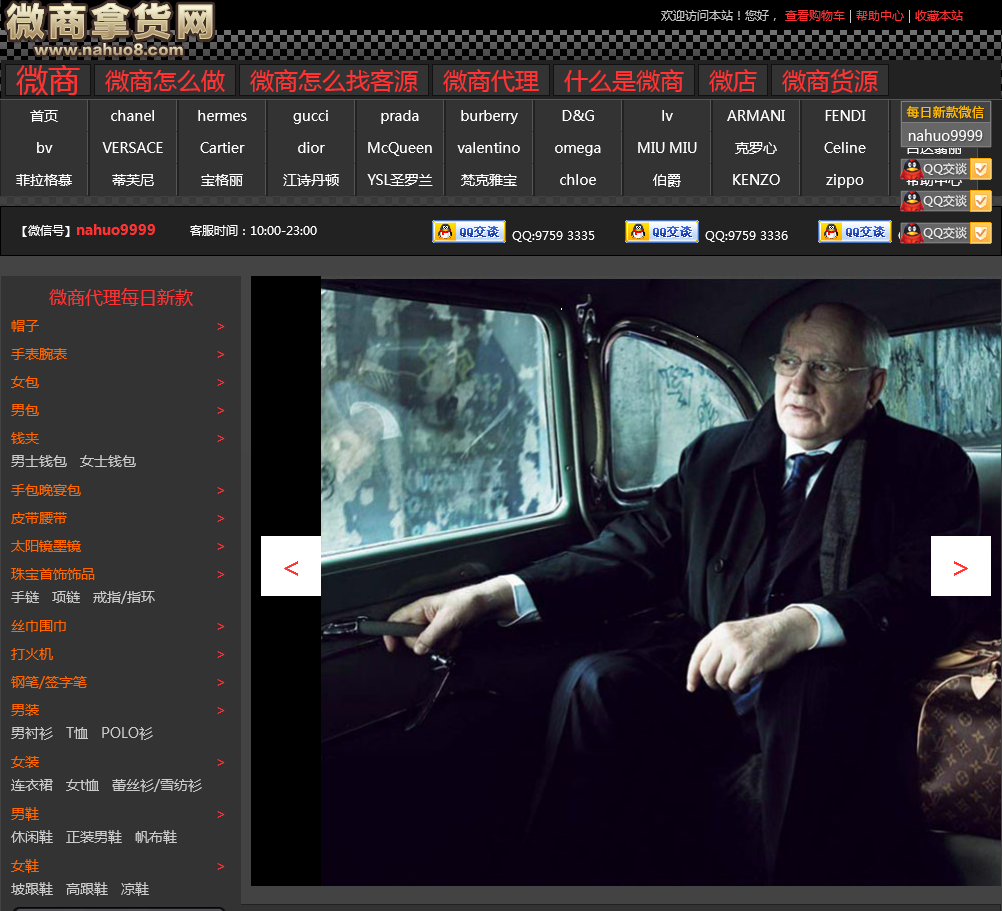Advance to the next carousel slide
This screenshot has height=911, width=1002.
tap(960, 567)
